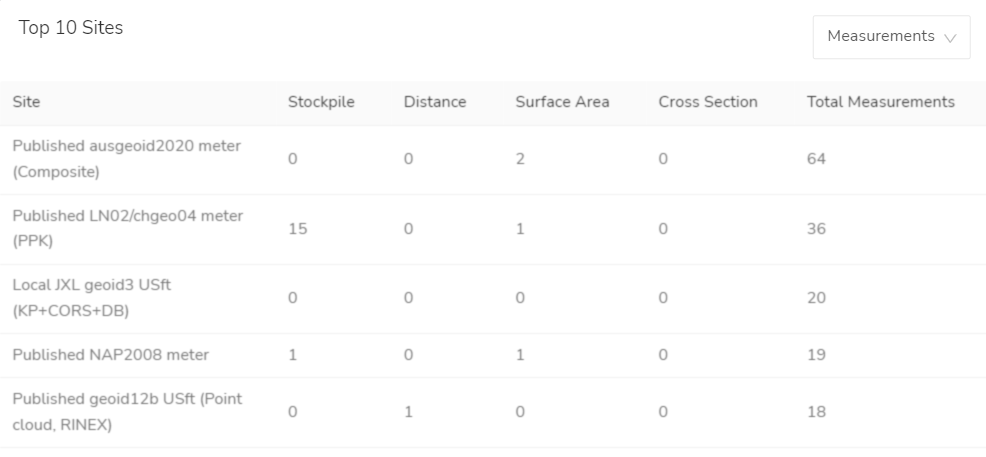
Task: Sort by Total Measurements column
Action: coord(880,102)
